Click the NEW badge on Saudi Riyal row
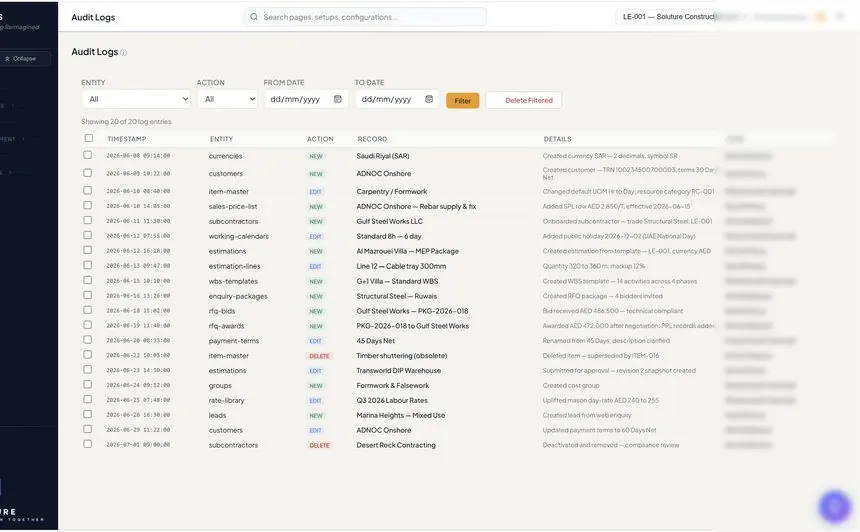860x532 pixels. (x=316, y=156)
